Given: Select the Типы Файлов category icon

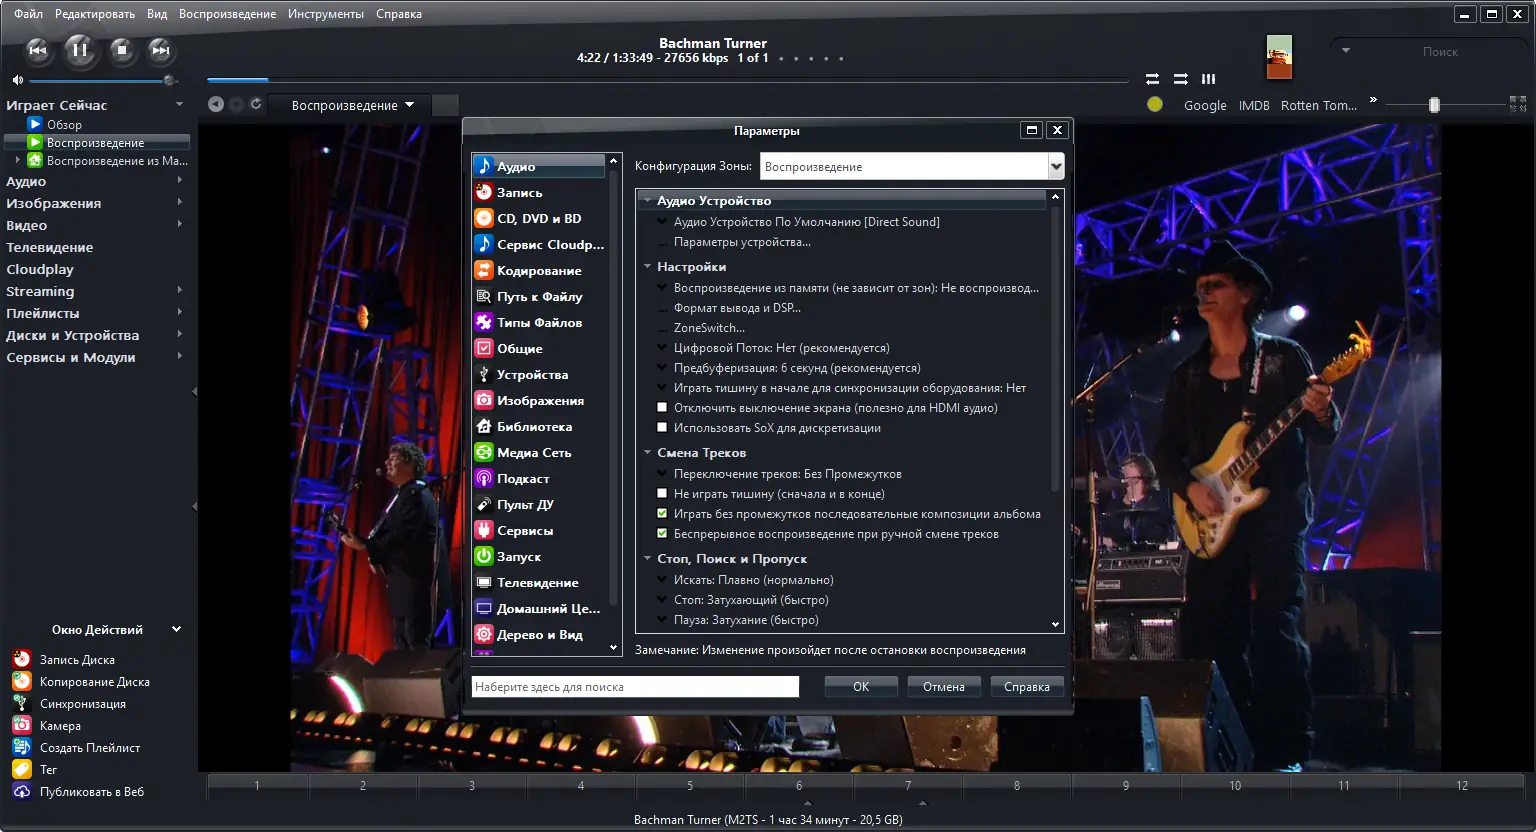Looking at the screenshot, I should (484, 322).
